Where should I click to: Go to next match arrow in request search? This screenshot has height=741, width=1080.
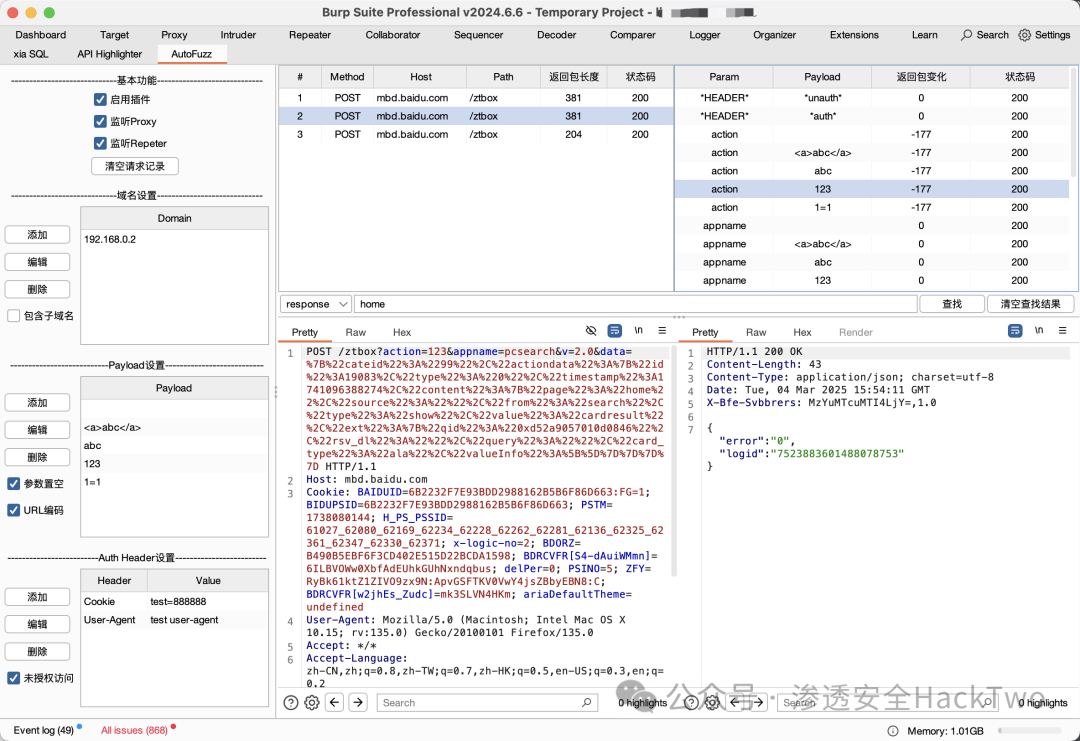[358, 702]
